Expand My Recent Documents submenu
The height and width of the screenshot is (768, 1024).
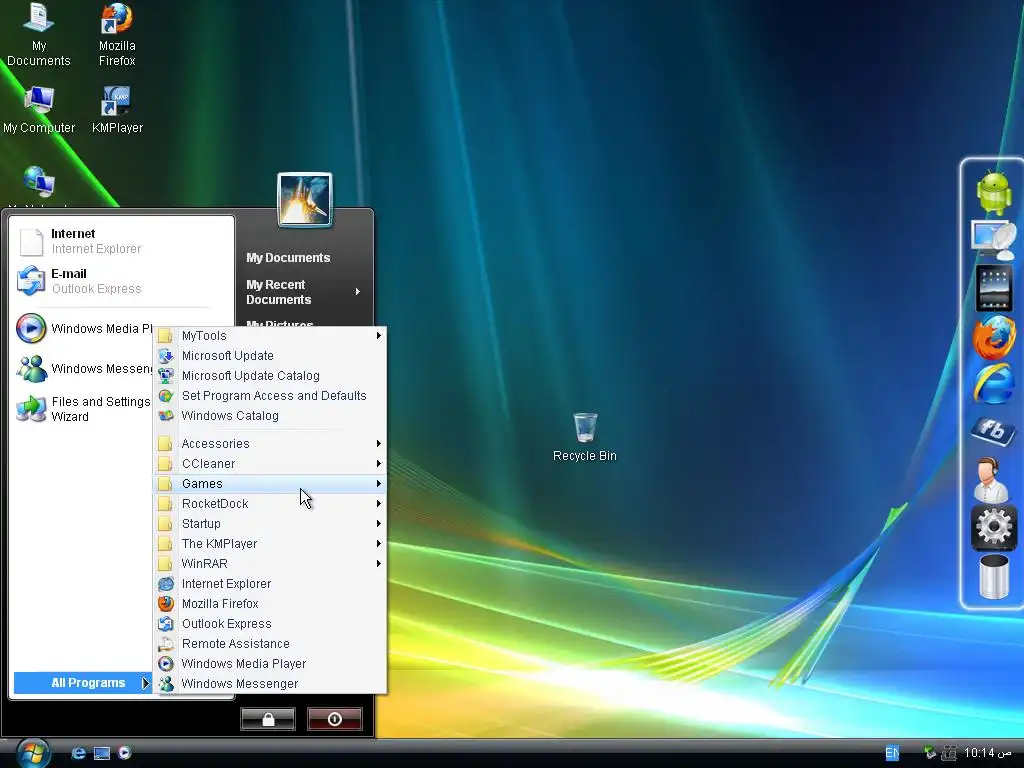pyautogui.click(x=304, y=292)
